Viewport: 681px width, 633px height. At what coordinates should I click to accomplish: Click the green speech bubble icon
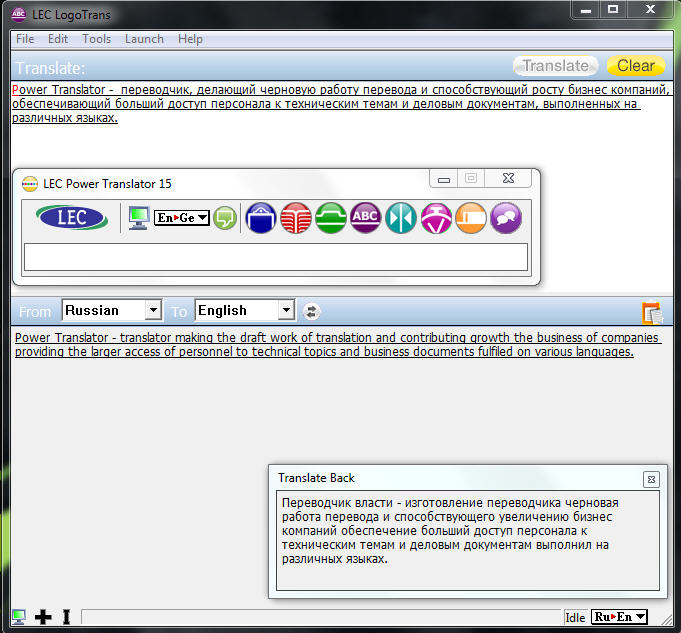click(225, 217)
